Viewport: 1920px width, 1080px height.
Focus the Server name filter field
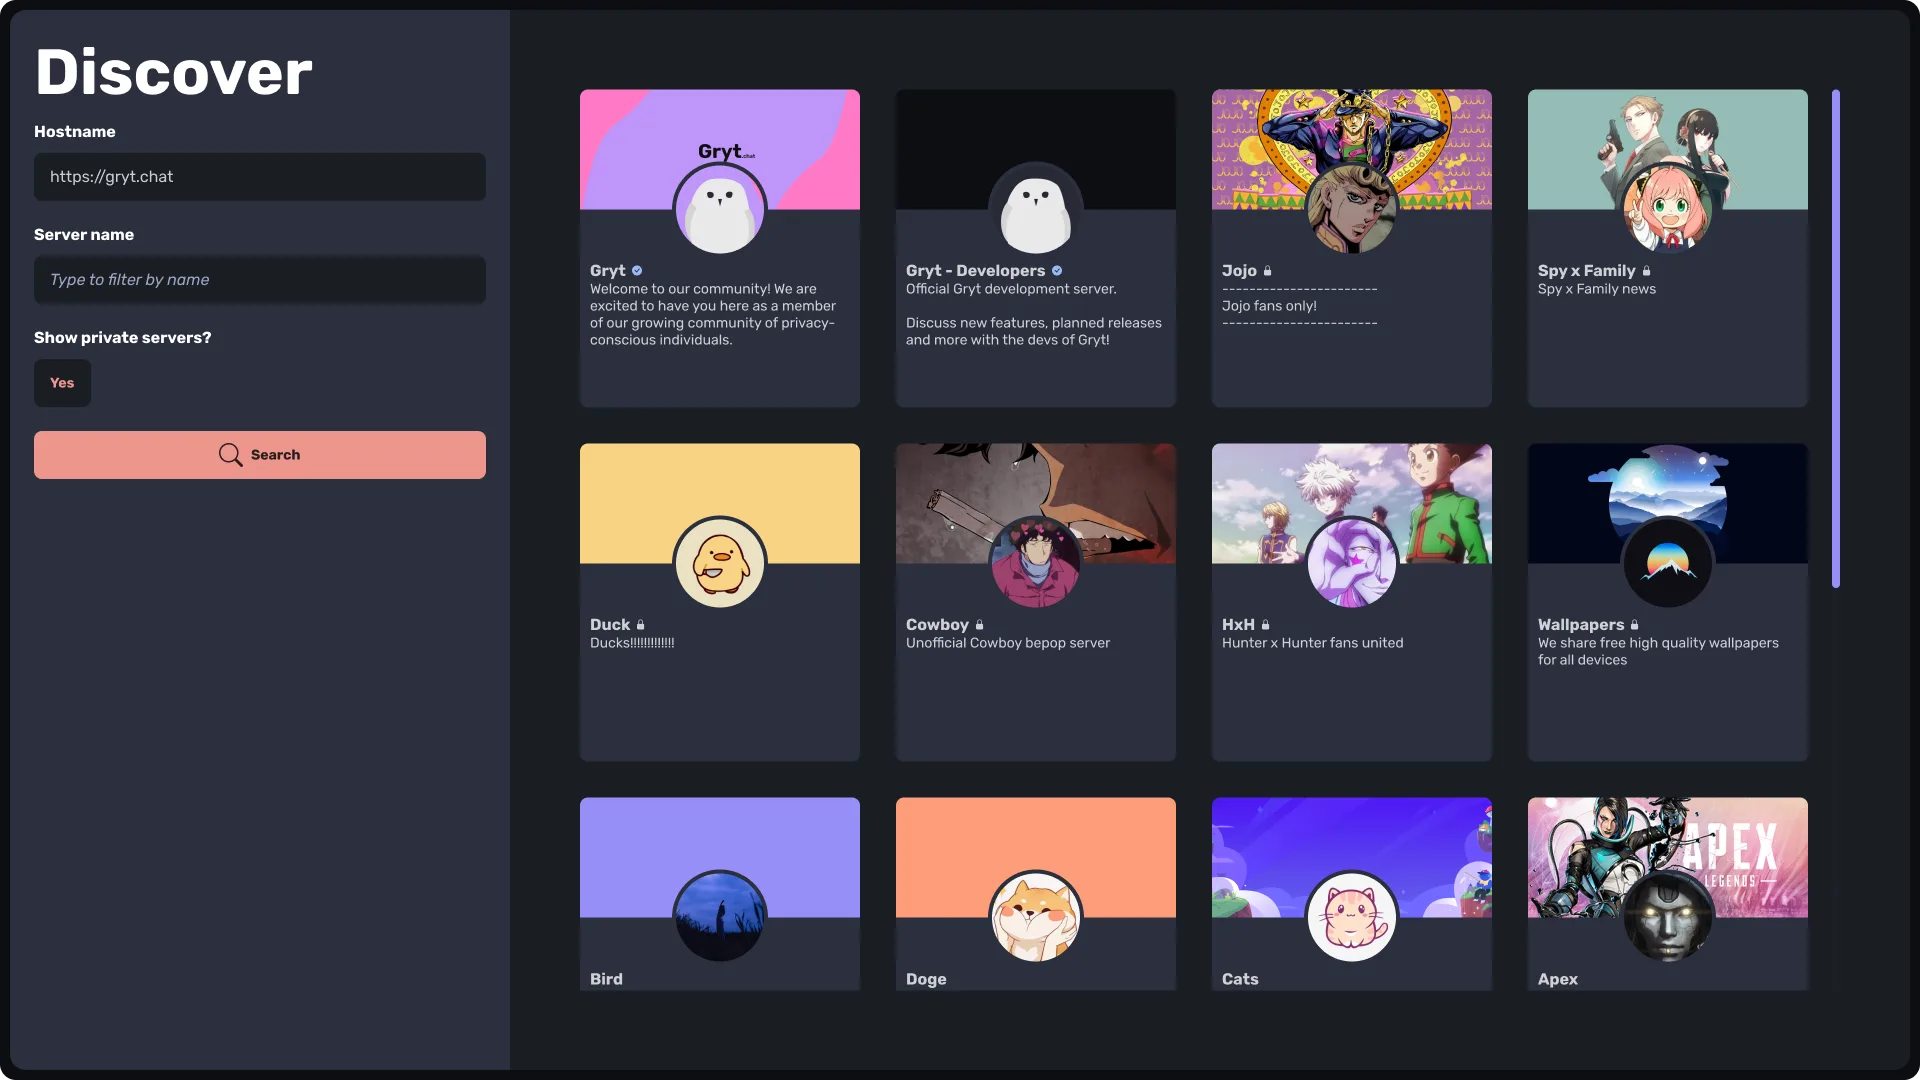260,280
